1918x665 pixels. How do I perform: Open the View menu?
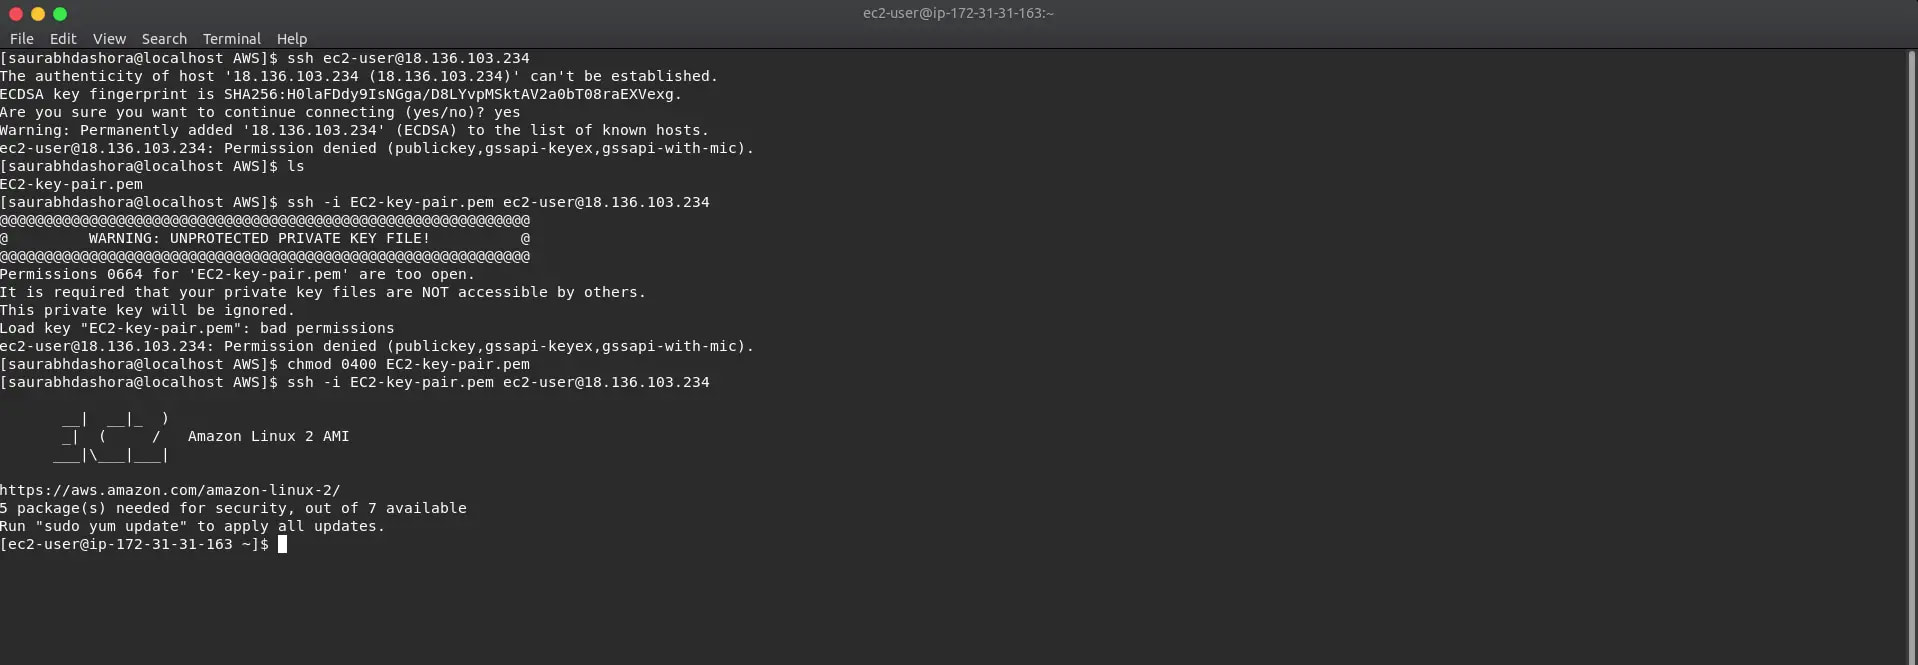109,39
